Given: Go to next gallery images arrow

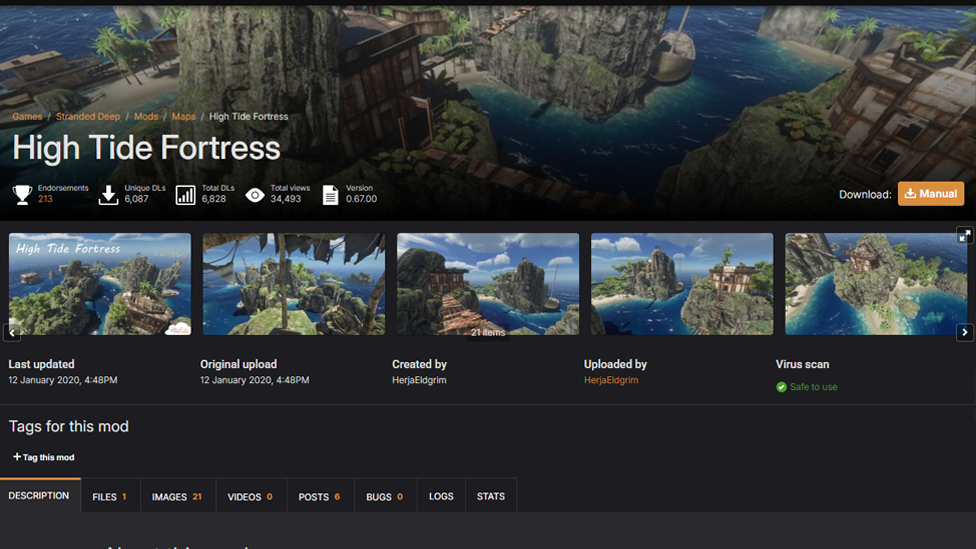Looking at the screenshot, I should tap(964, 332).
